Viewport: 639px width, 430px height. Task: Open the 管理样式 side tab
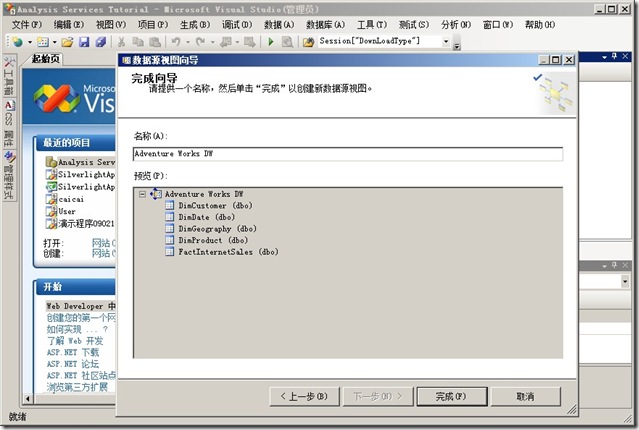click(x=9, y=176)
